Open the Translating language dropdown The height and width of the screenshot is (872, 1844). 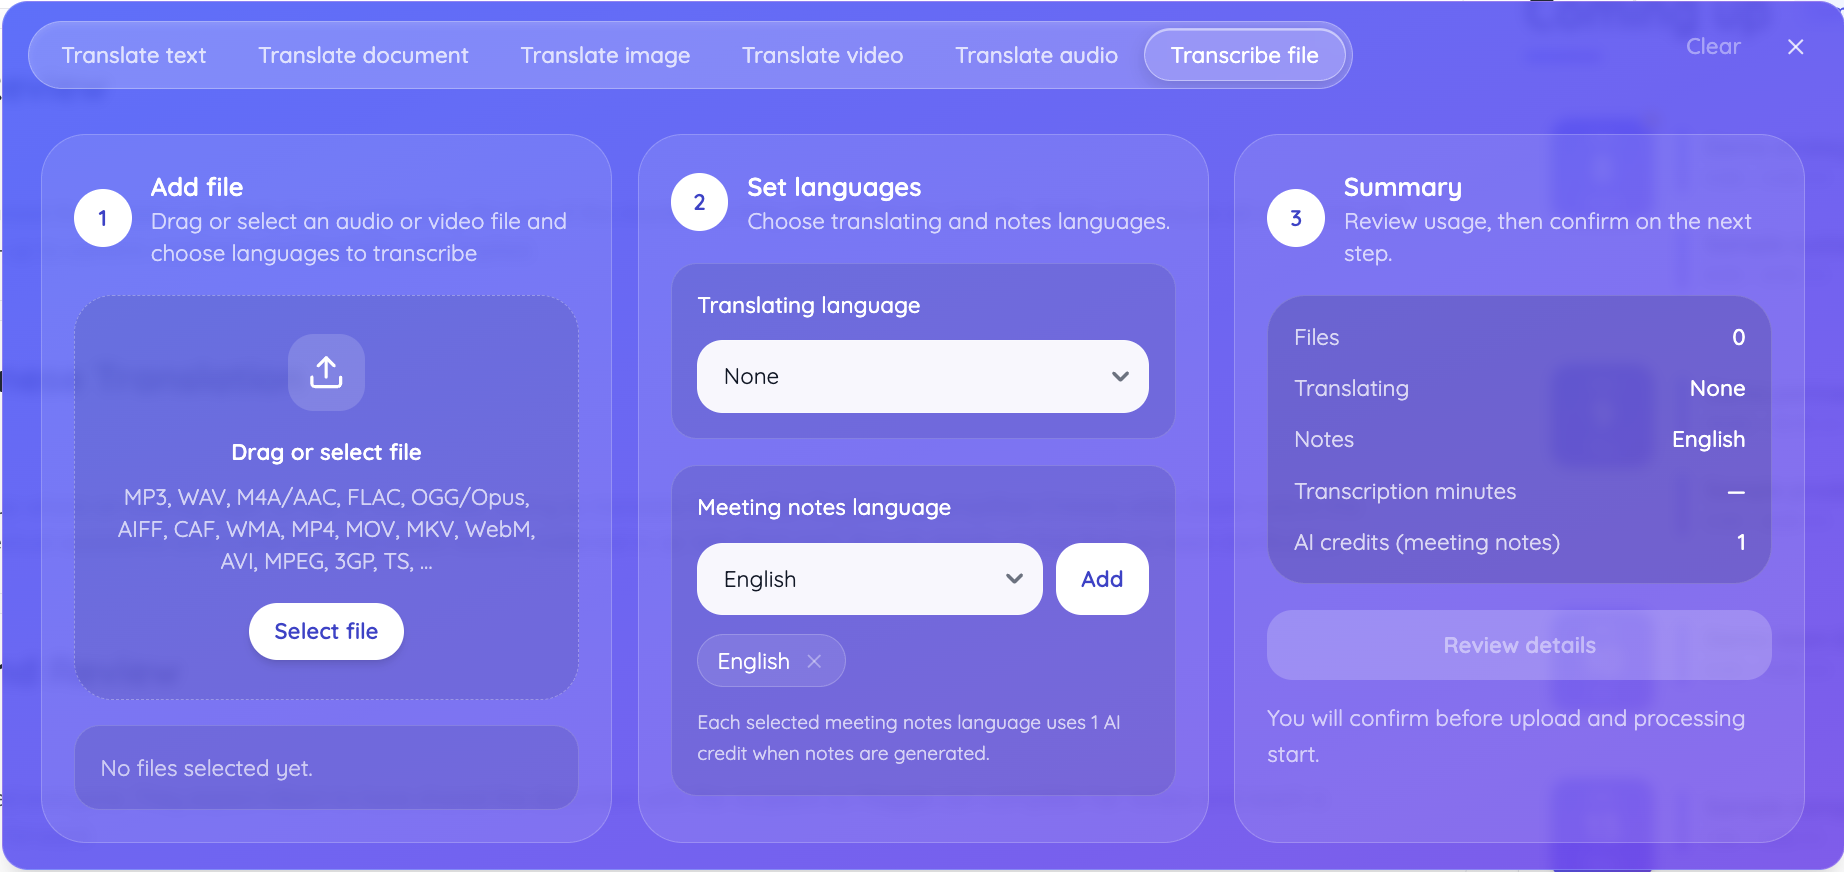click(922, 376)
